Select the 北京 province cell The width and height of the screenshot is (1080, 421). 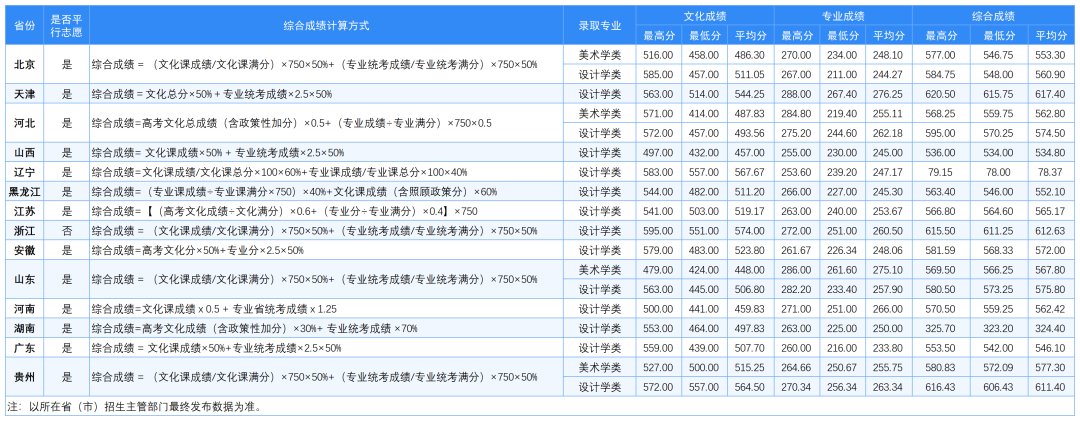click(x=25, y=65)
